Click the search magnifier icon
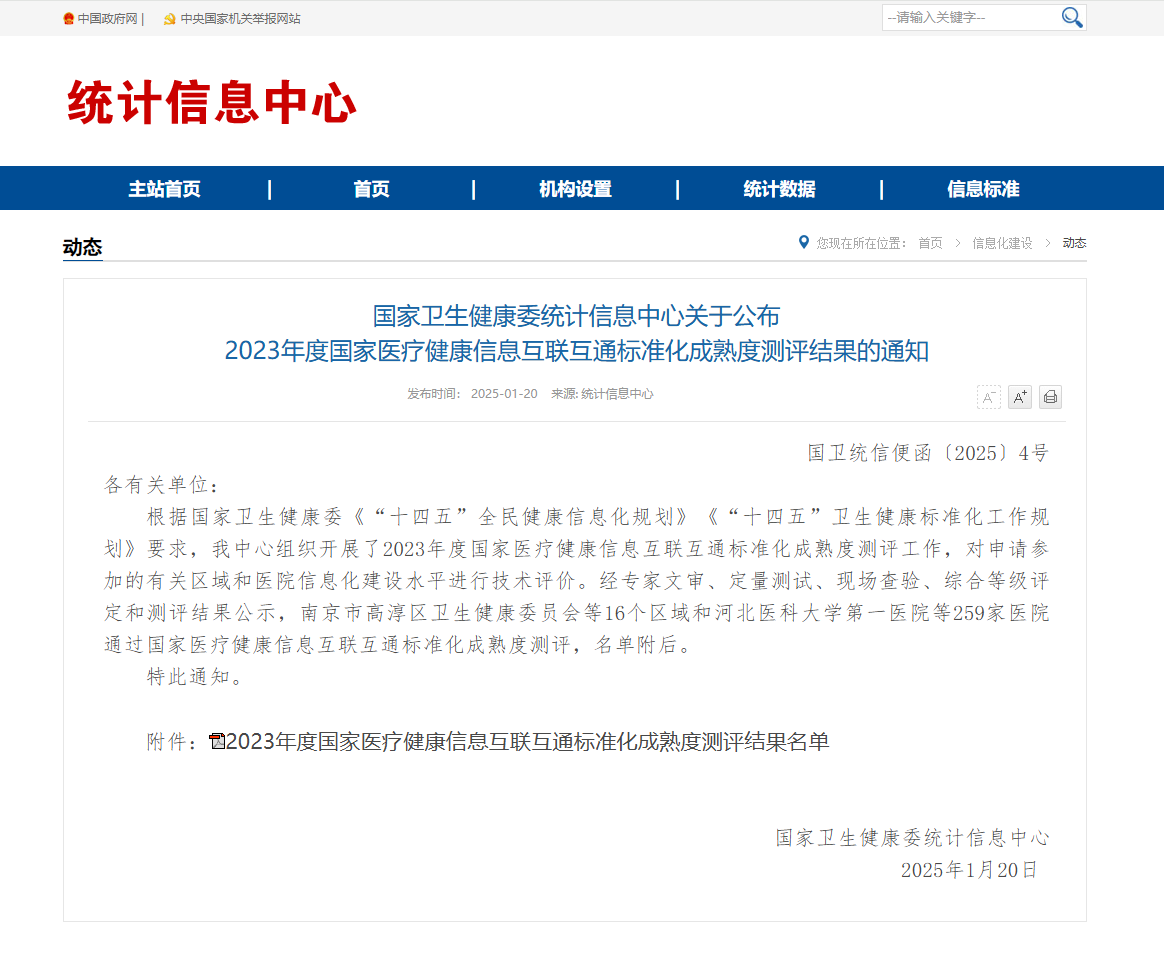 [x=1071, y=17]
